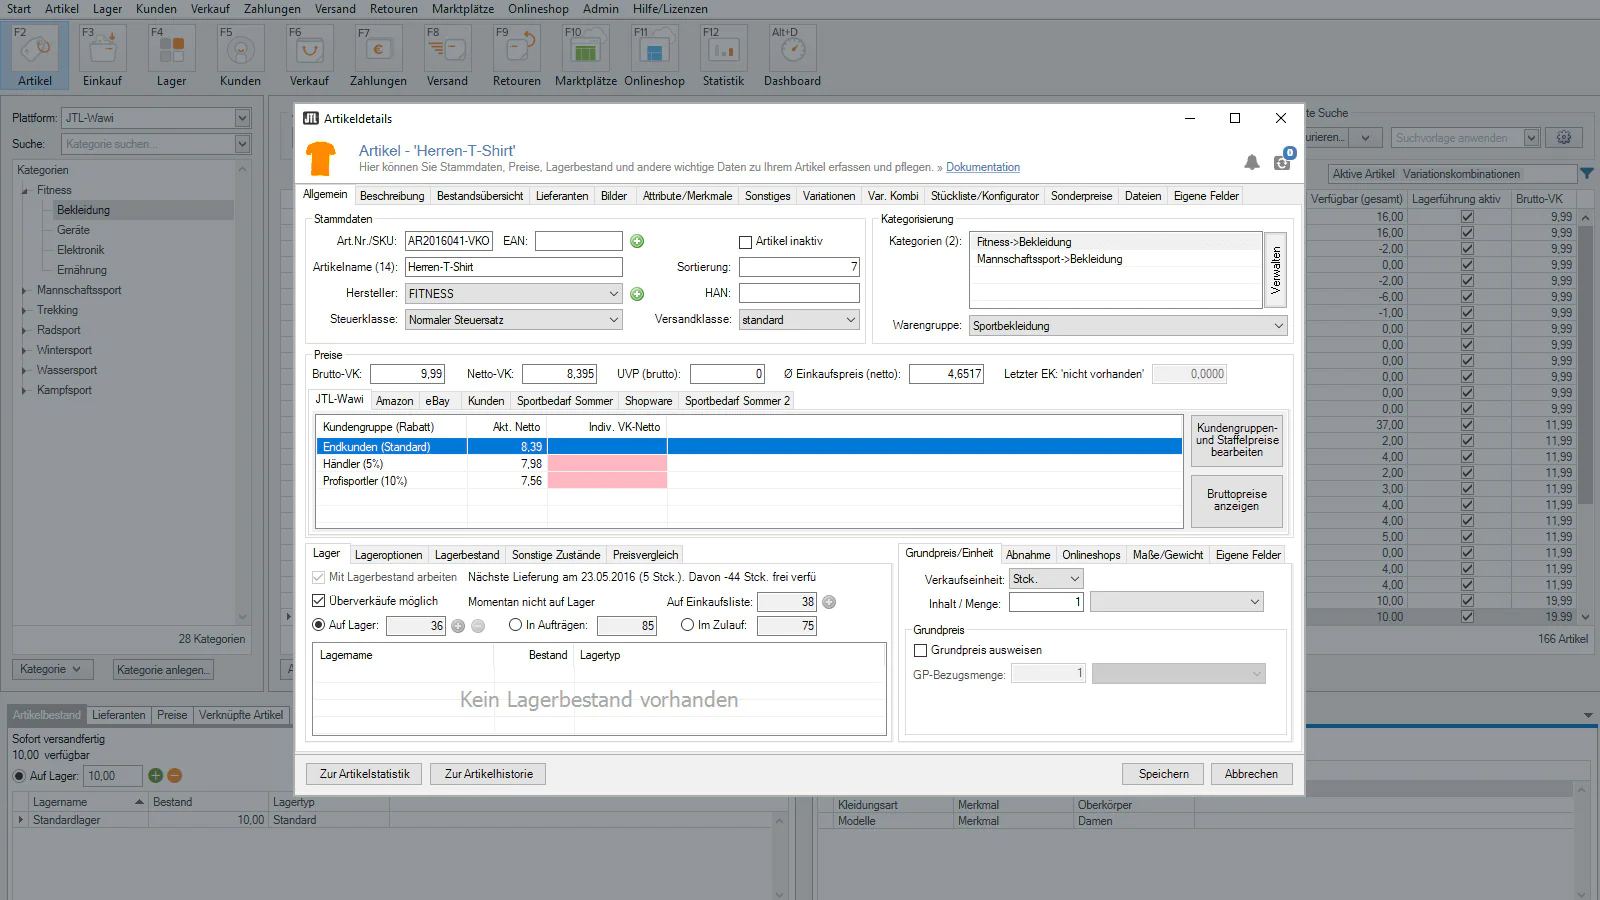Open the Versand menu

pyautogui.click(x=335, y=9)
